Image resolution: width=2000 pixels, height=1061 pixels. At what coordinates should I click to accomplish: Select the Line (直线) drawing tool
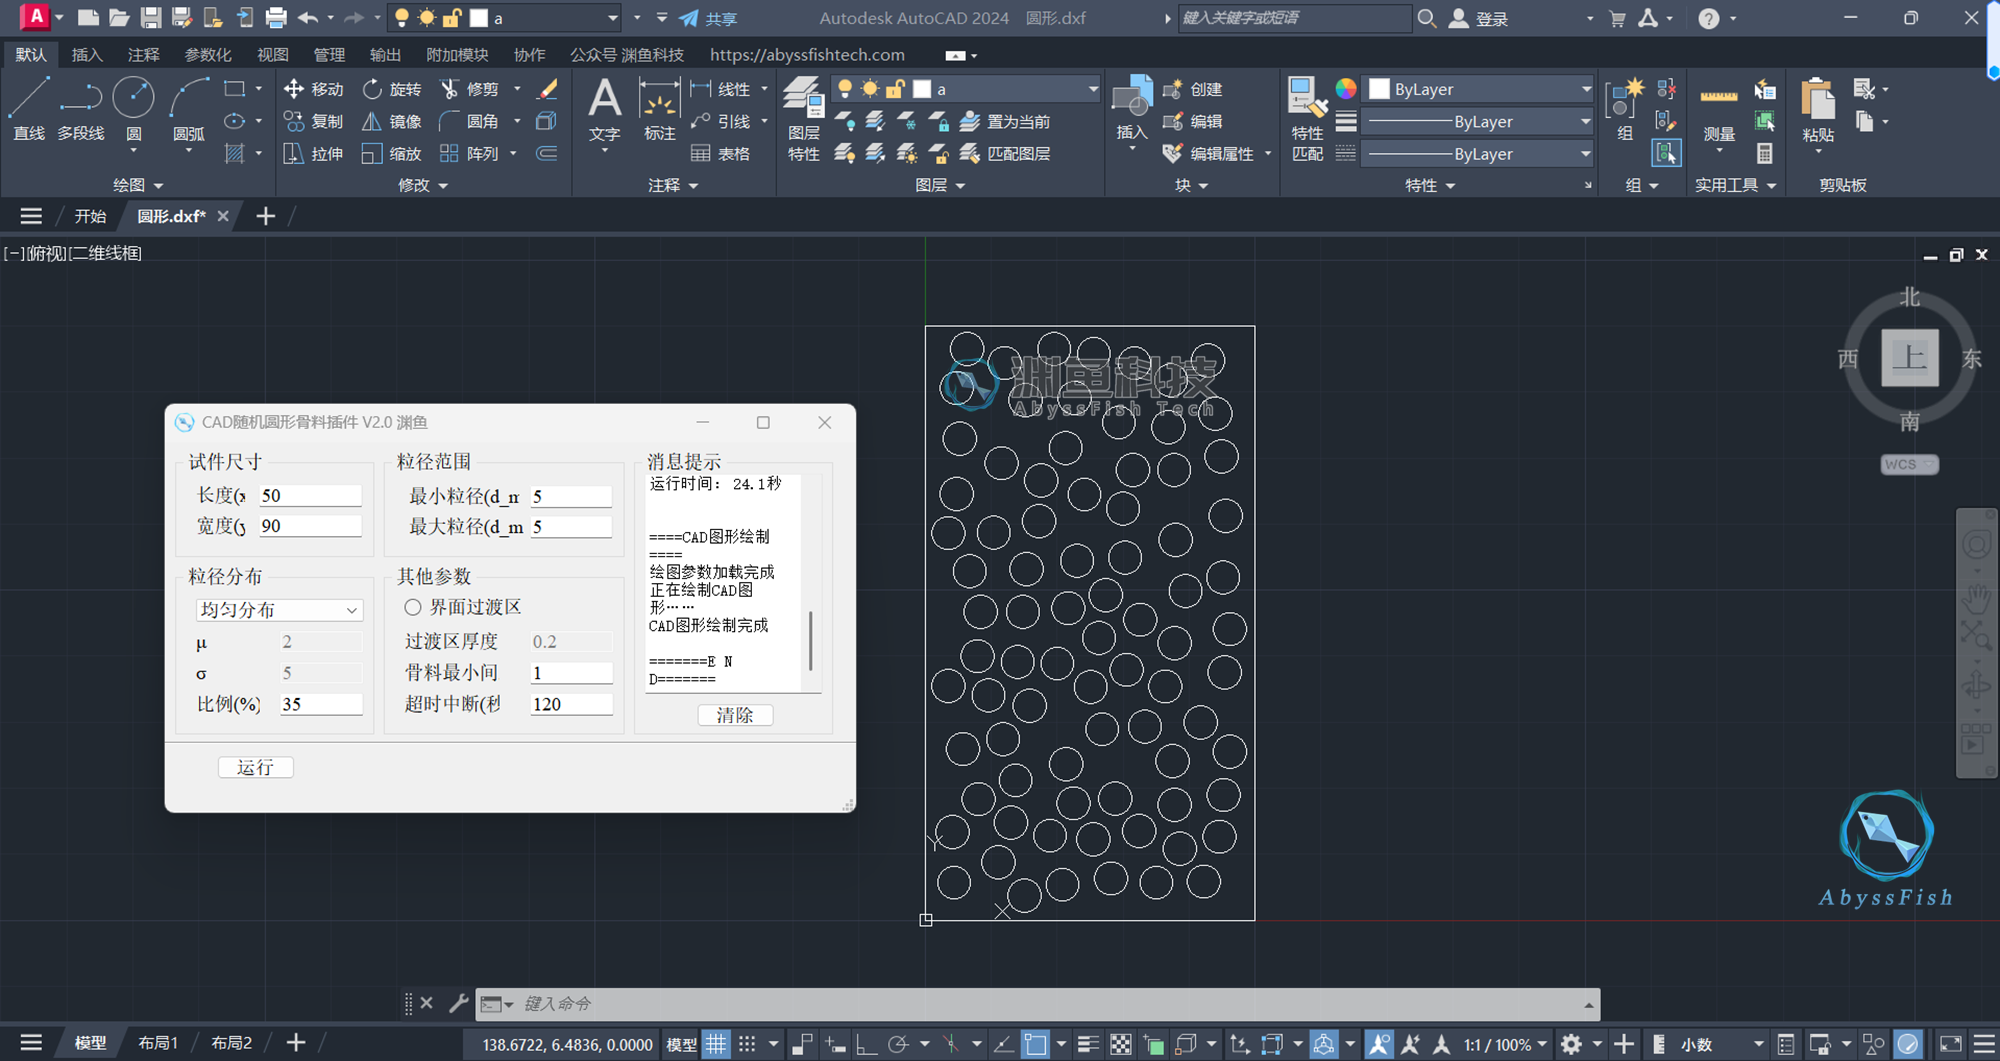(x=29, y=109)
